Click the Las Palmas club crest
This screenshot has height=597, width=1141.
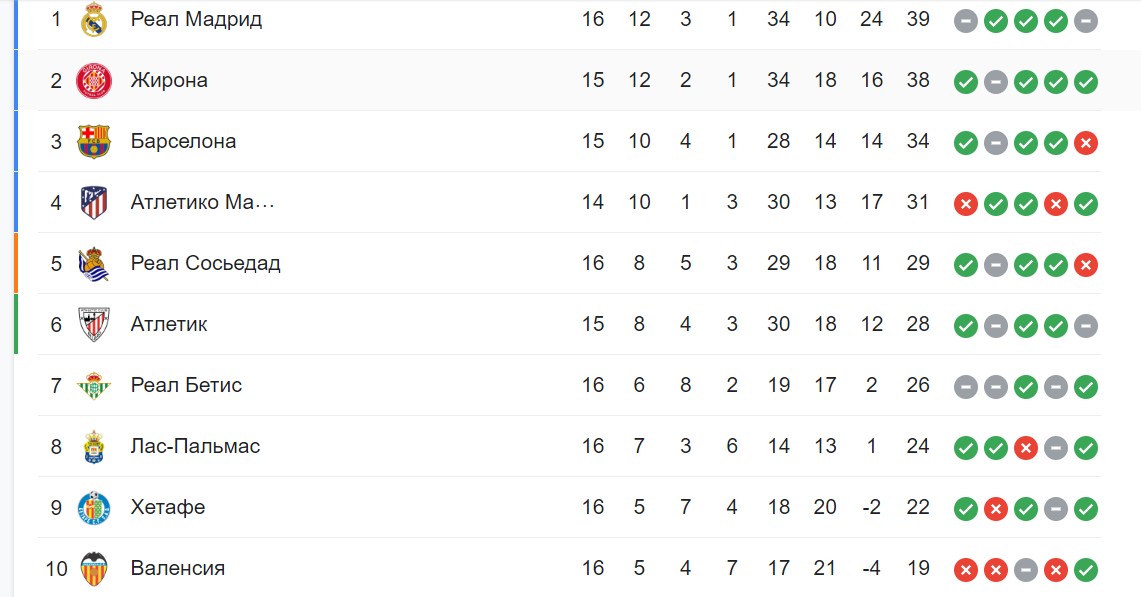pos(94,447)
